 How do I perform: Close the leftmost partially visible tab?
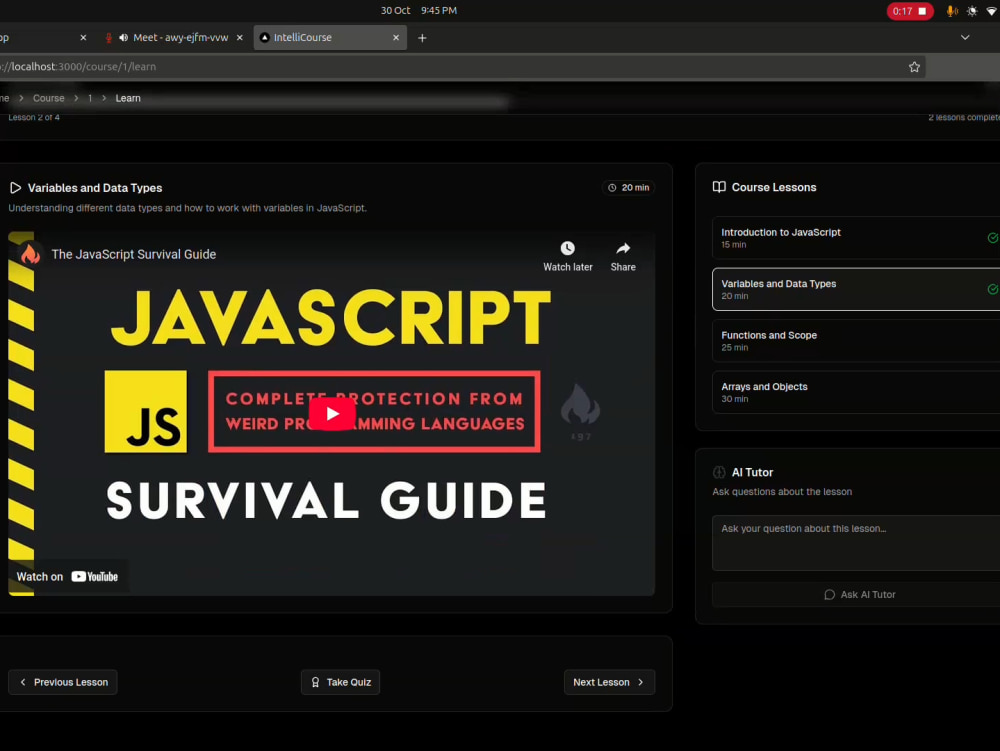(83, 38)
